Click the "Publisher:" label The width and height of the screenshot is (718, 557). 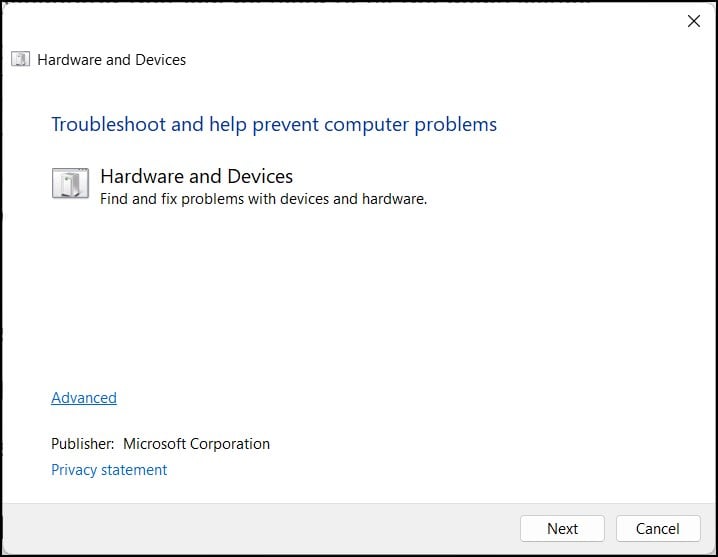(82, 444)
